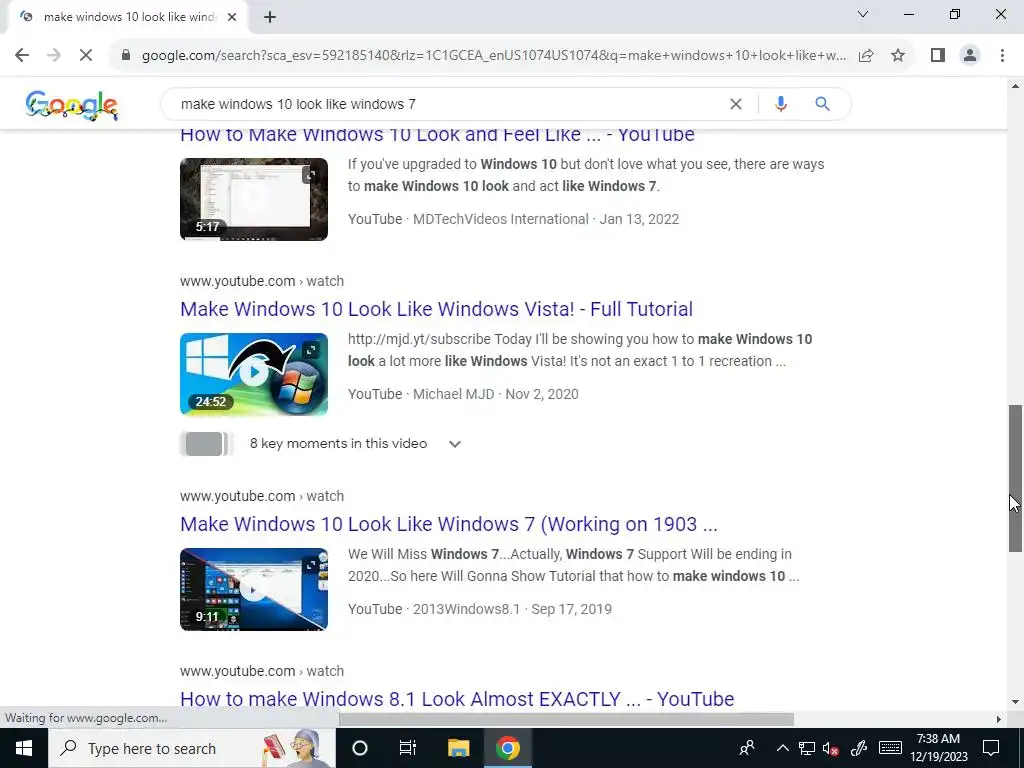
Task: Open Windows Ink pen tray icon
Action: 859,748
